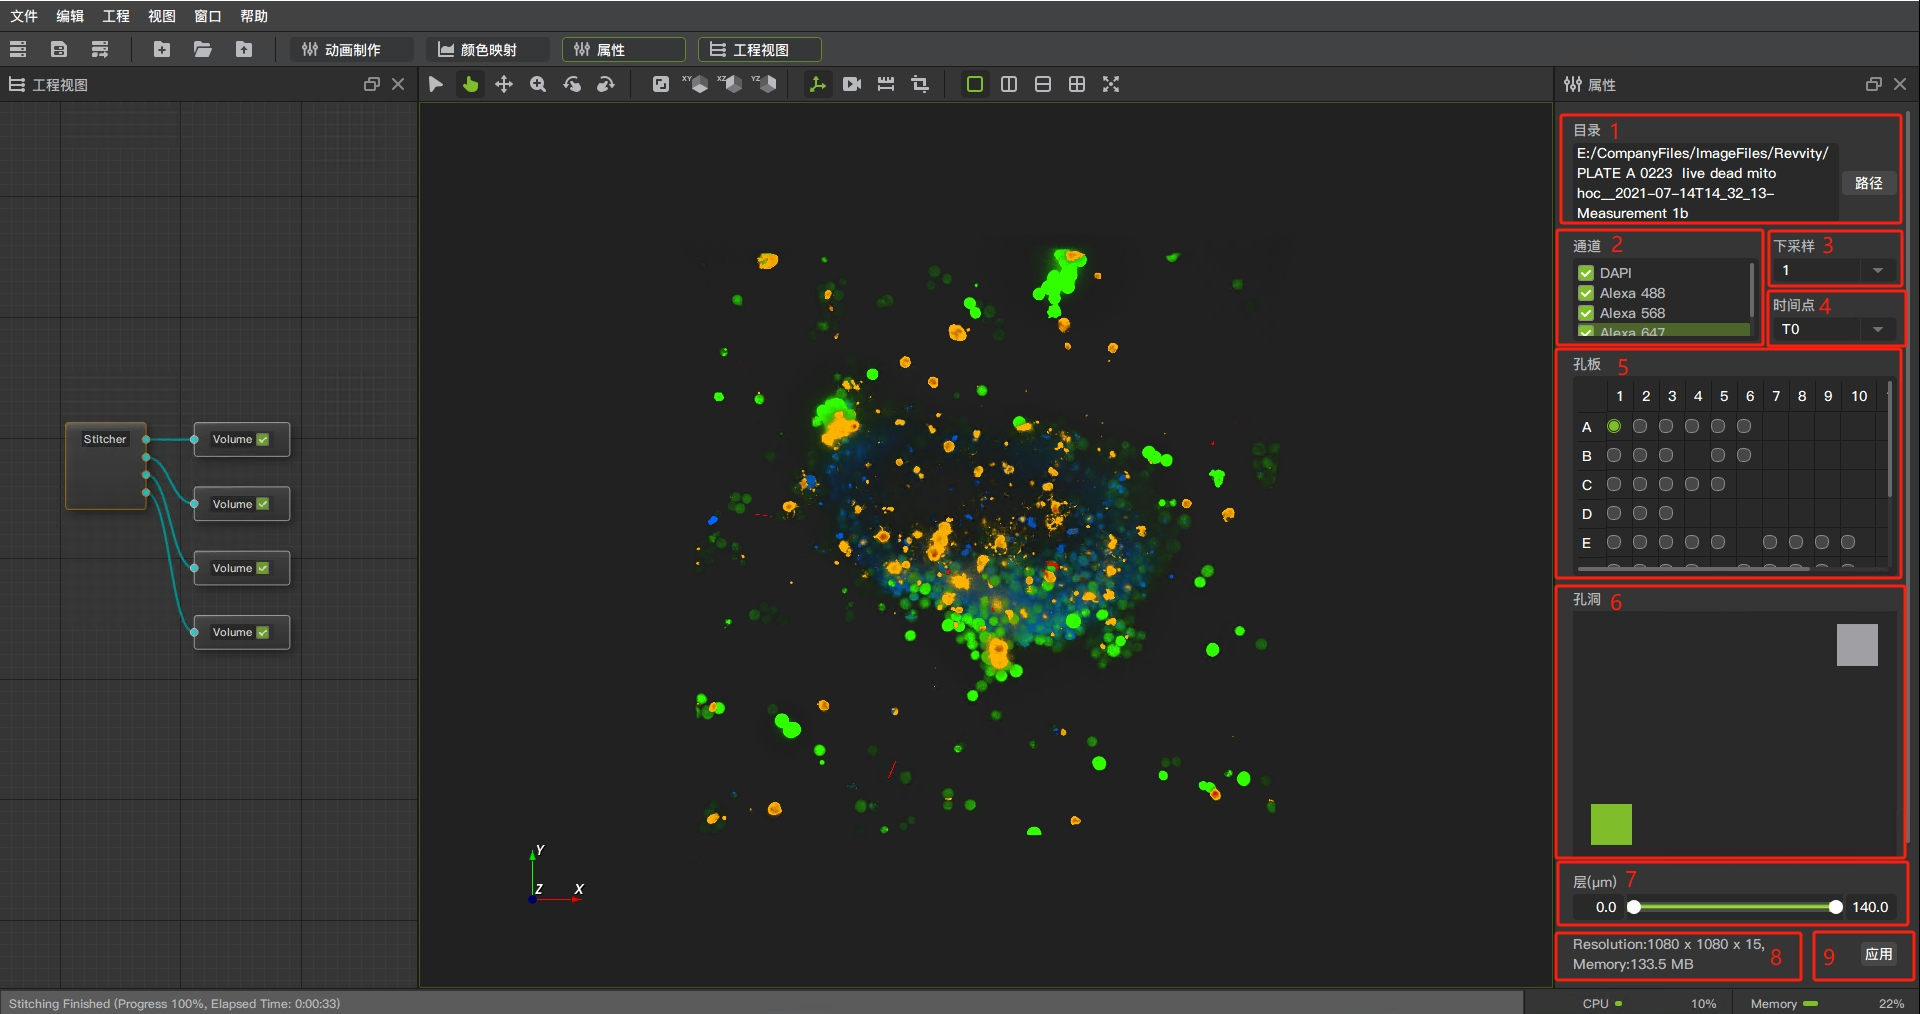Click the 应用 apply button
Image resolution: width=1920 pixels, height=1014 pixels.
(1878, 954)
